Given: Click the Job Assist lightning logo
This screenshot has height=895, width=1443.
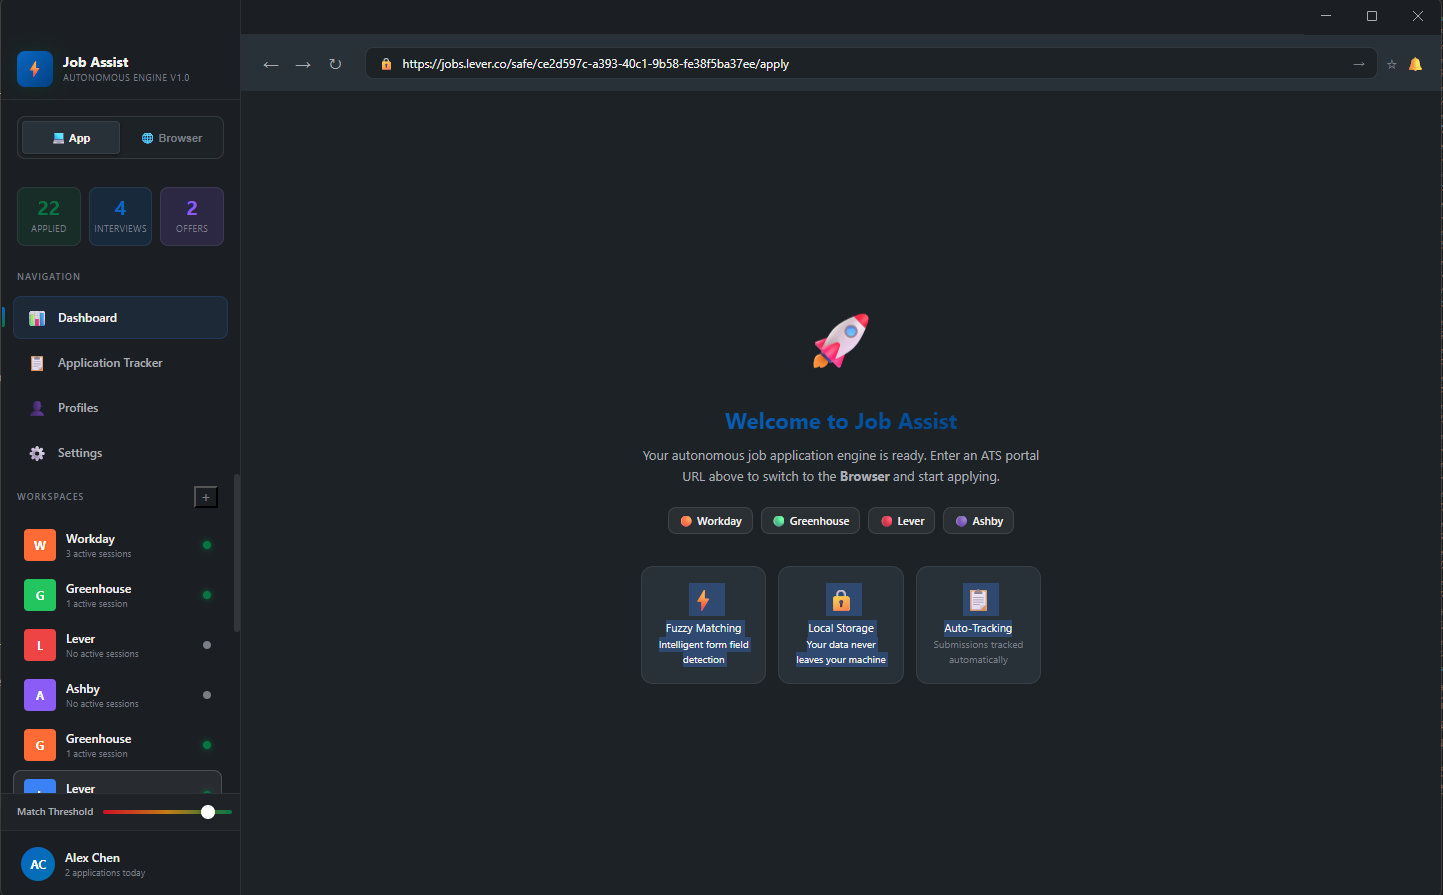Looking at the screenshot, I should (x=35, y=69).
